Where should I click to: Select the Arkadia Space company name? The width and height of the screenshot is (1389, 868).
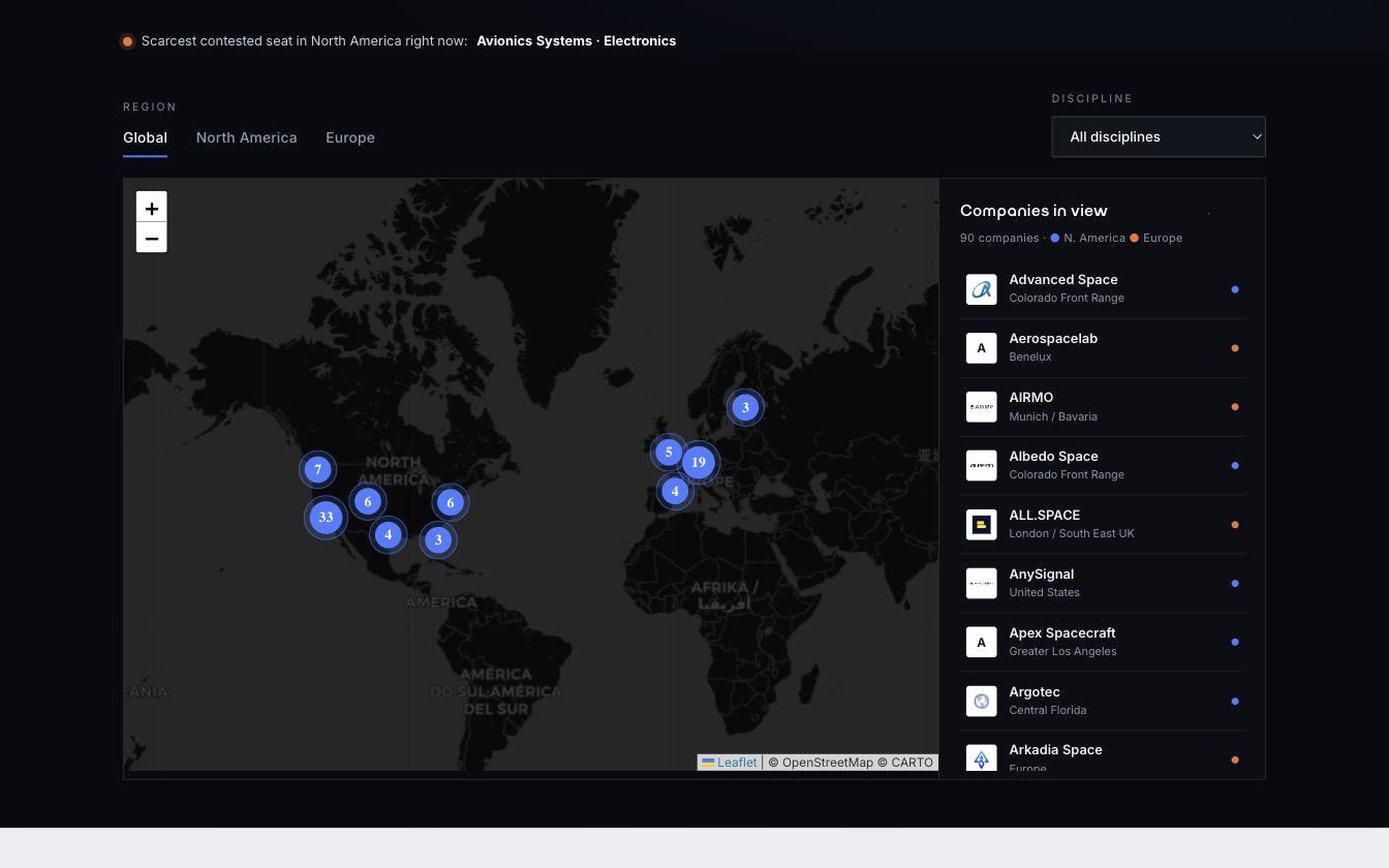1055,750
